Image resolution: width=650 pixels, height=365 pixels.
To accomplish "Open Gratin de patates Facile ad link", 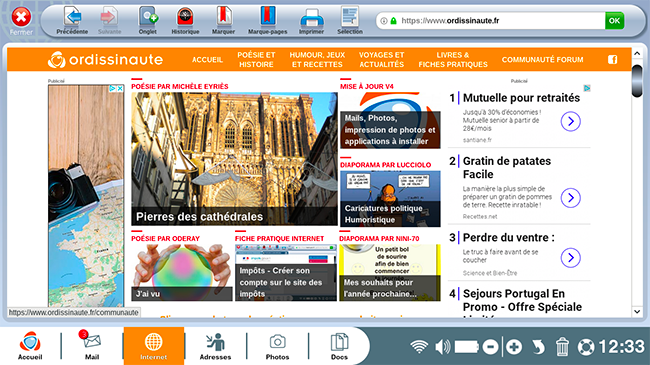I will [x=507, y=168].
